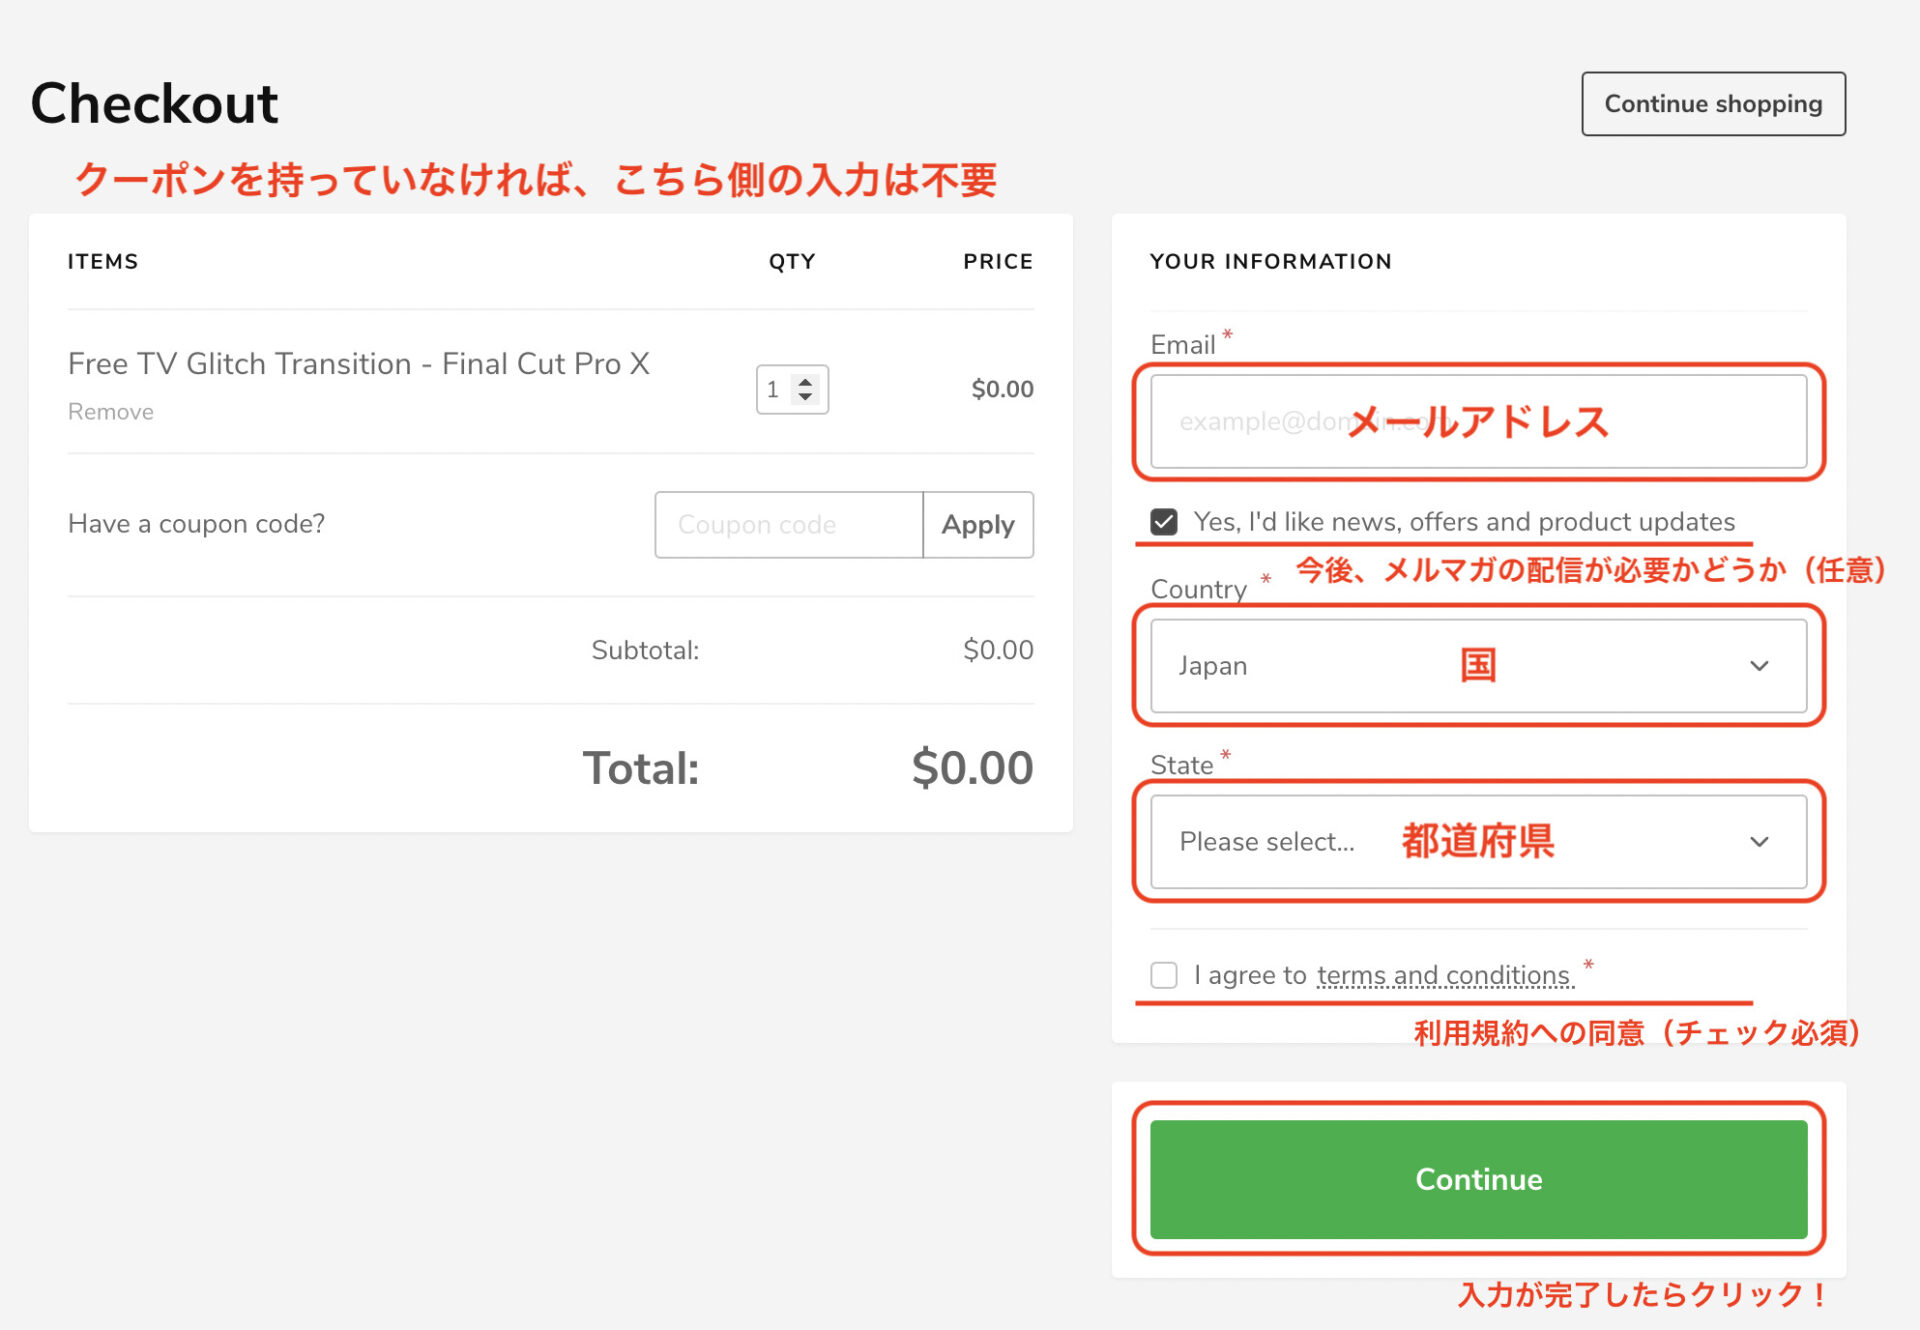The height and width of the screenshot is (1330, 1920).
Task: Click the chevron arrow in Country field
Action: [x=1759, y=666]
